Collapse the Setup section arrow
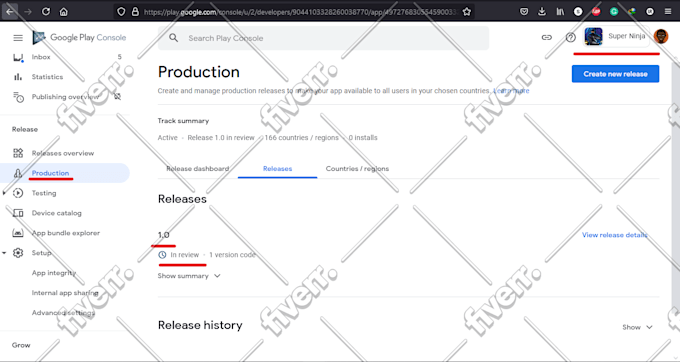The height and width of the screenshot is (362, 680). [x=4, y=253]
